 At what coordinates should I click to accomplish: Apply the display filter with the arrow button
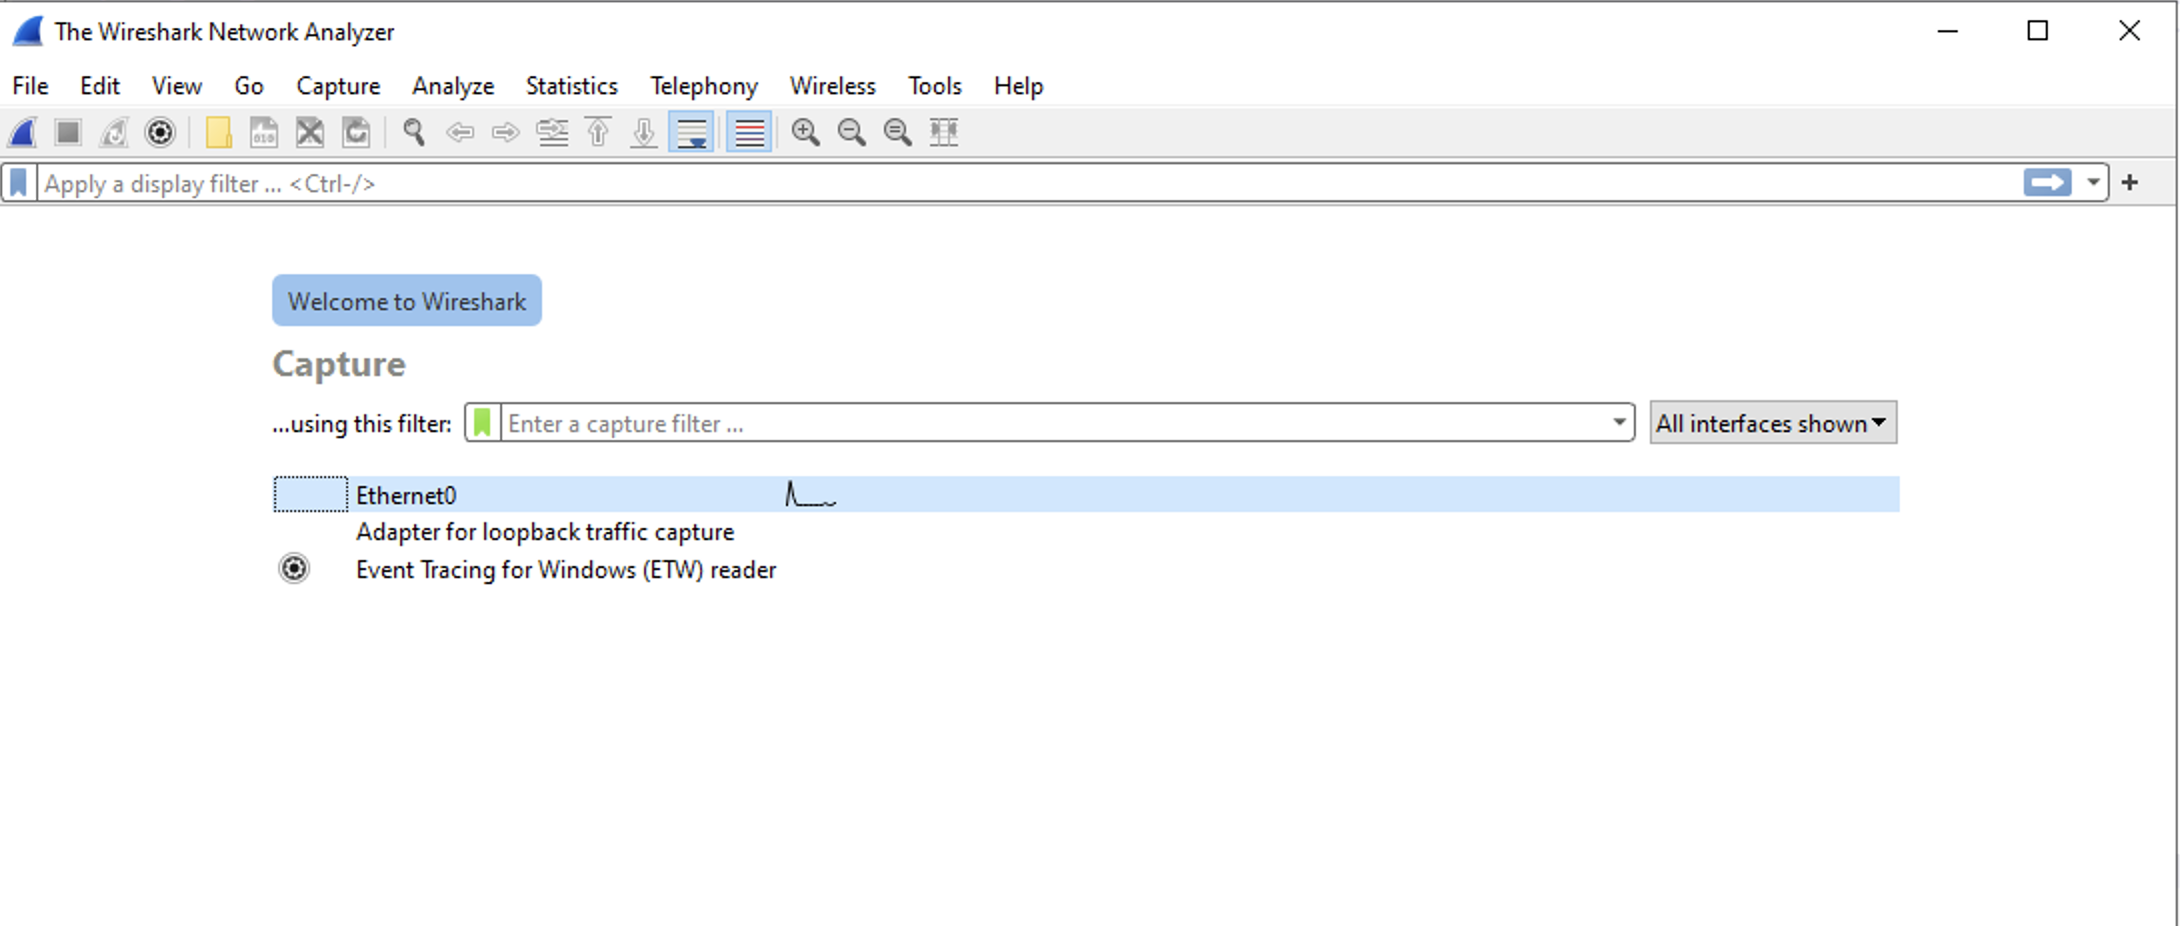point(2047,183)
